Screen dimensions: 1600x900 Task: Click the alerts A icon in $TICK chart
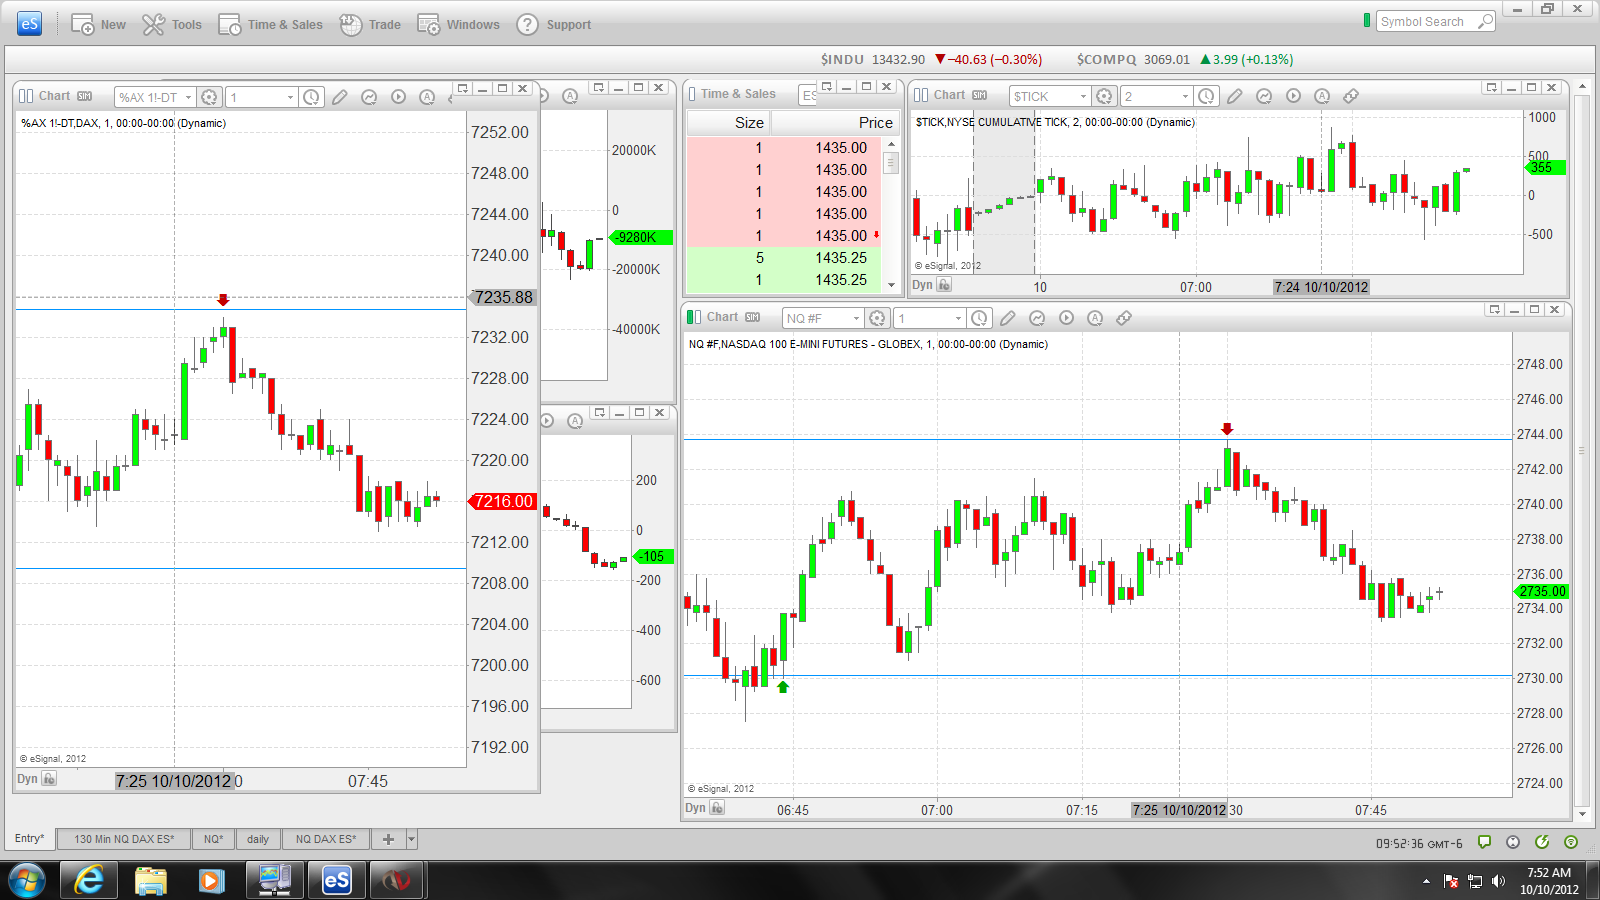[x=1322, y=96]
